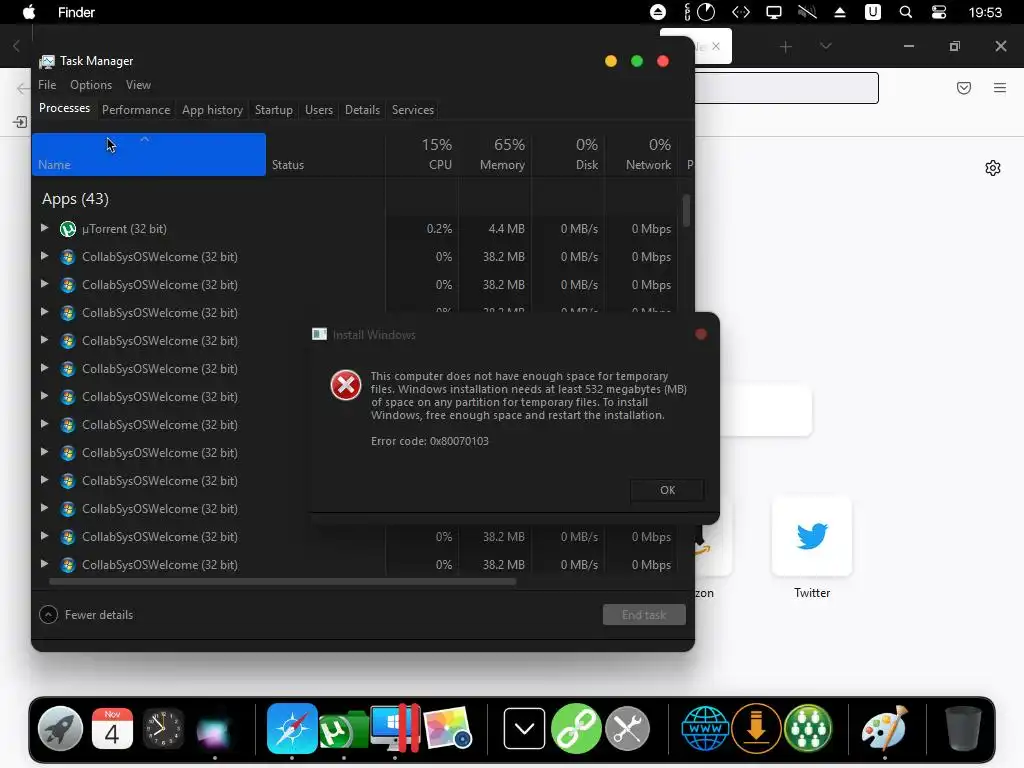Screen dimensions: 1024x768
Task: Click the End task button
Action: click(x=644, y=615)
